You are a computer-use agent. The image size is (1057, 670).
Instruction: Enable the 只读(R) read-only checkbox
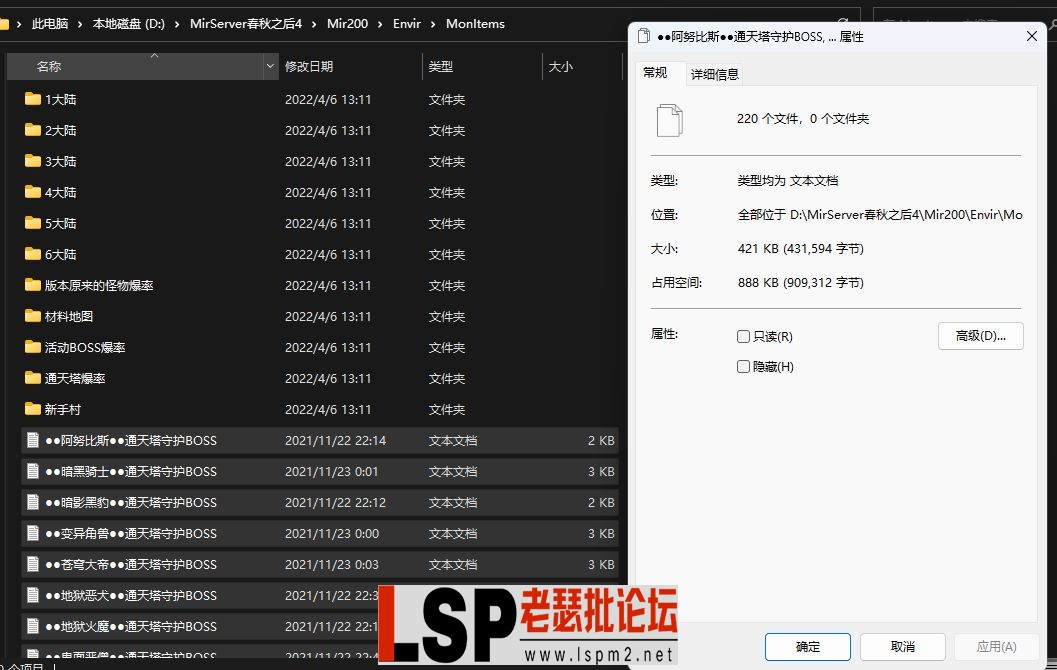pos(744,336)
